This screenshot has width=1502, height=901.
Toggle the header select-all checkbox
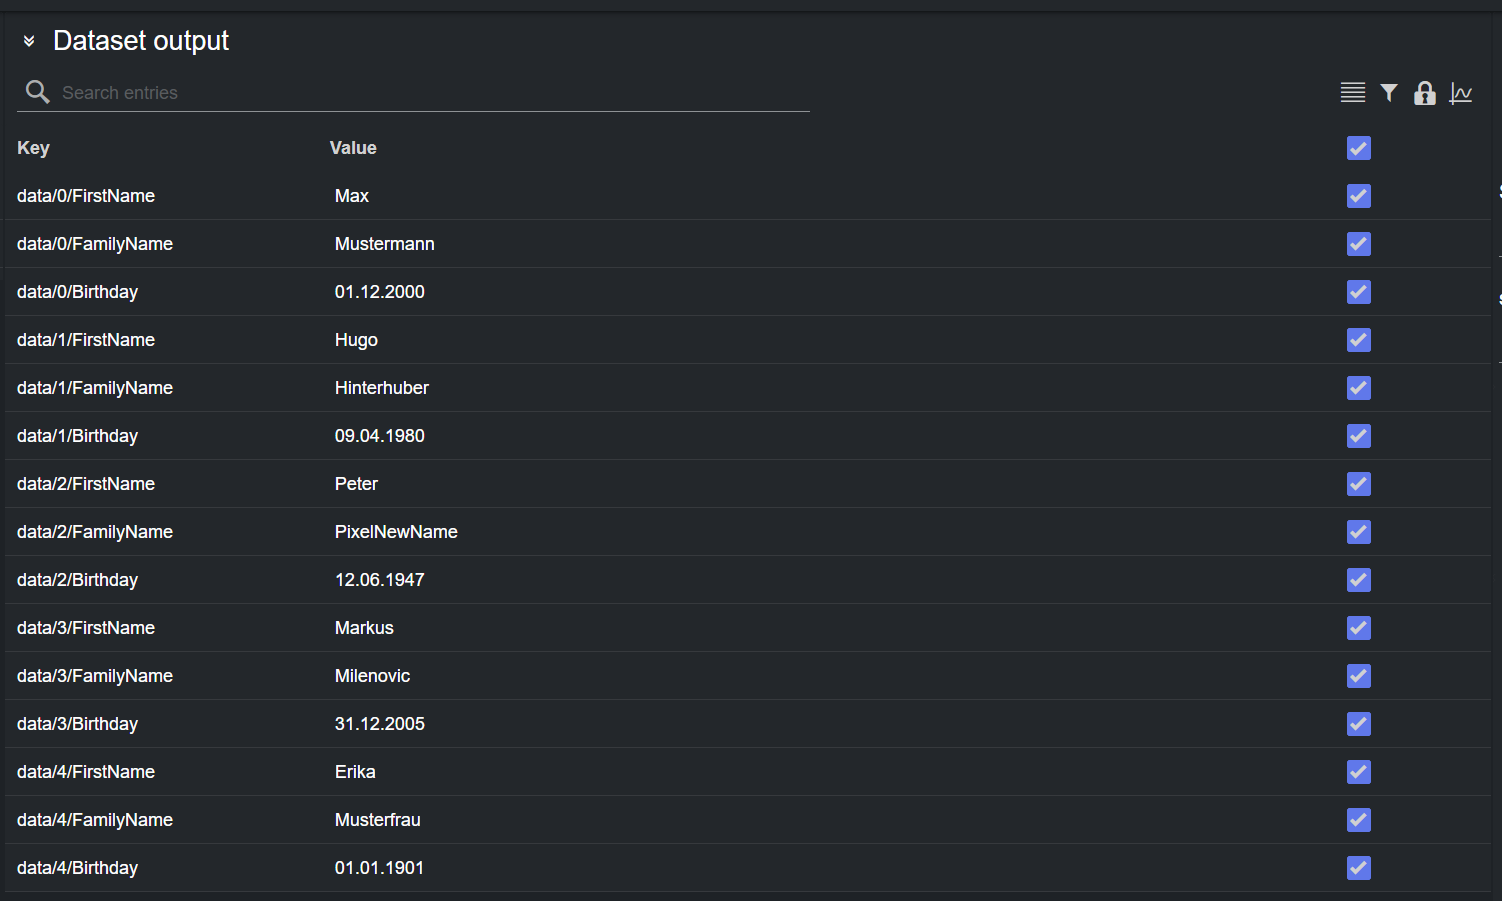[1358, 148]
